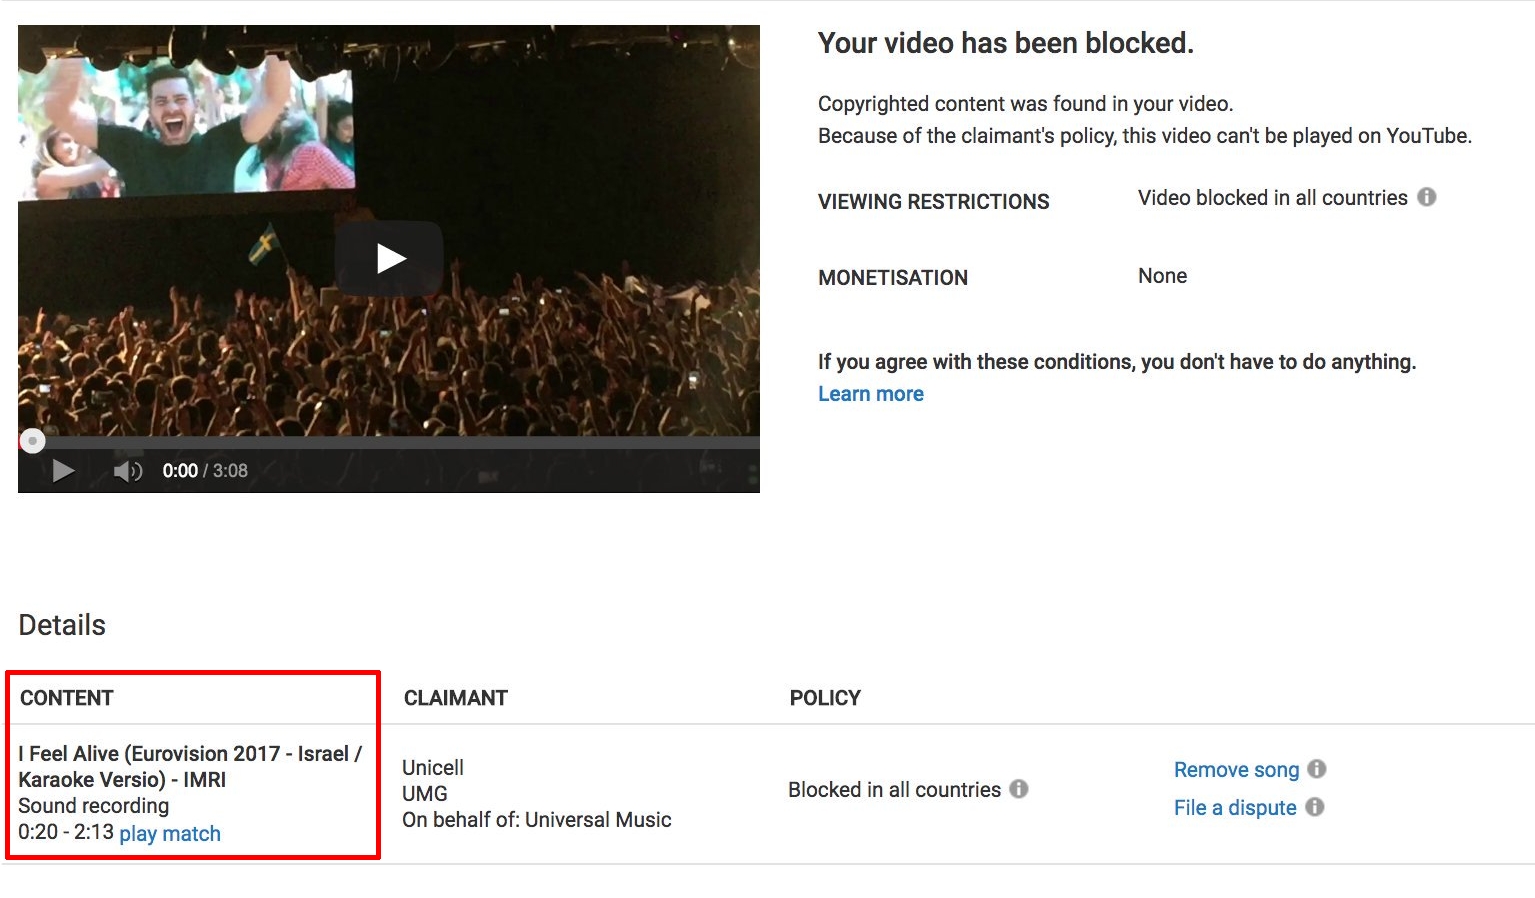This screenshot has width=1535, height=898.
Task: Open the Learn more link
Action: point(871,394)
